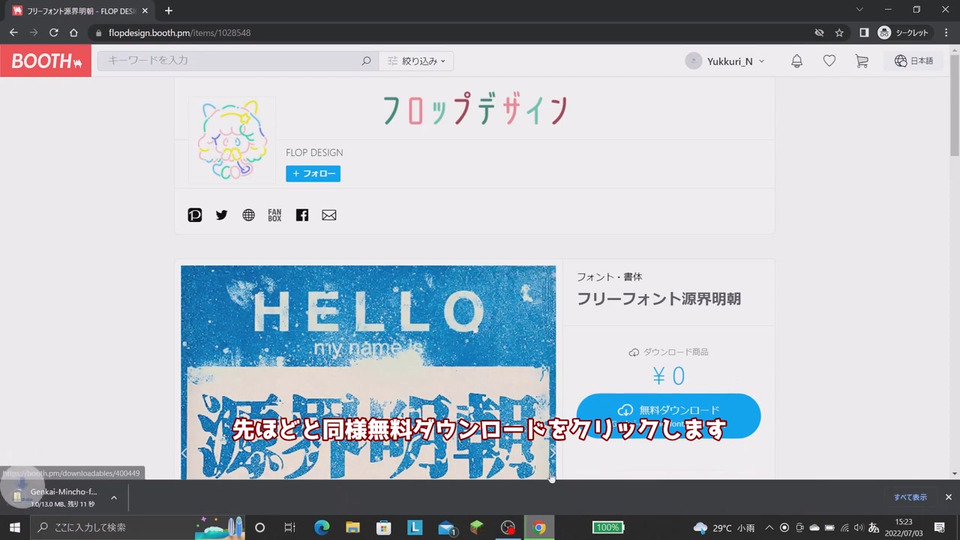Screen dimensions: 960x540
Task: Click the BOOTH logo
Action: pyautogui.click(x=46, y=61)
